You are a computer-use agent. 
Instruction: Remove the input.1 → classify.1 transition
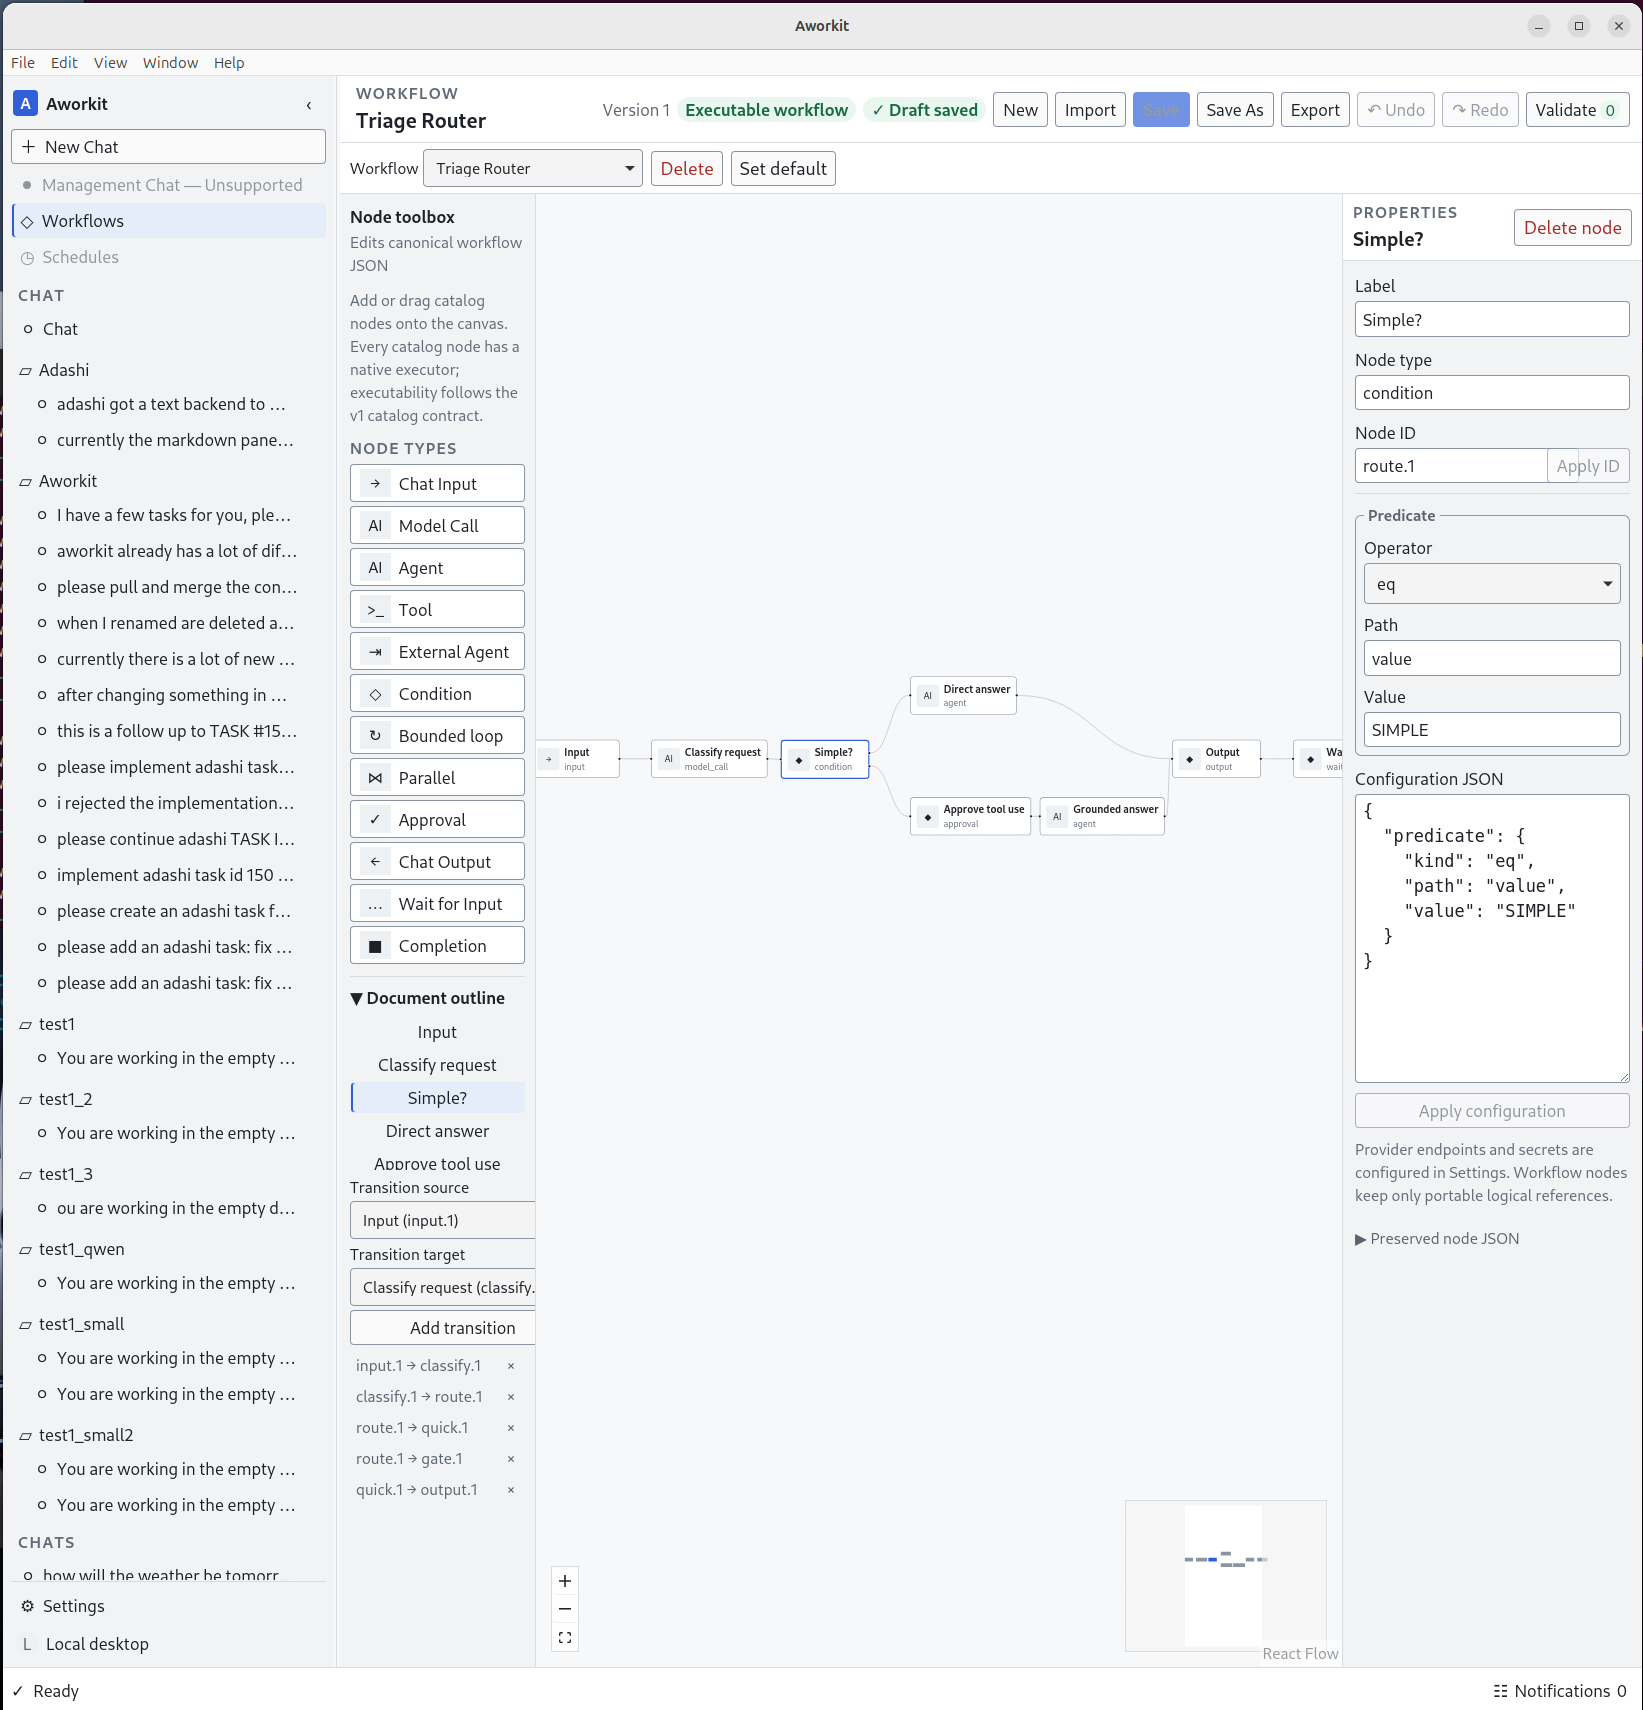(511, 1366)
